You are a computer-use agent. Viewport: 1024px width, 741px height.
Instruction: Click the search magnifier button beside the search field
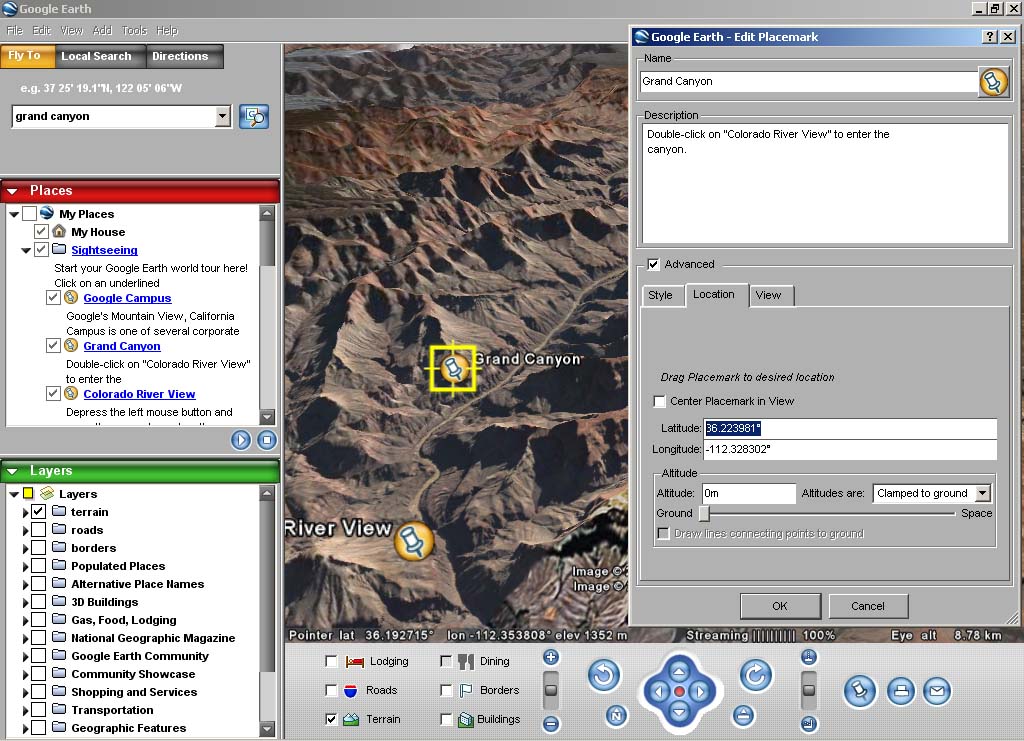[254, 117]
